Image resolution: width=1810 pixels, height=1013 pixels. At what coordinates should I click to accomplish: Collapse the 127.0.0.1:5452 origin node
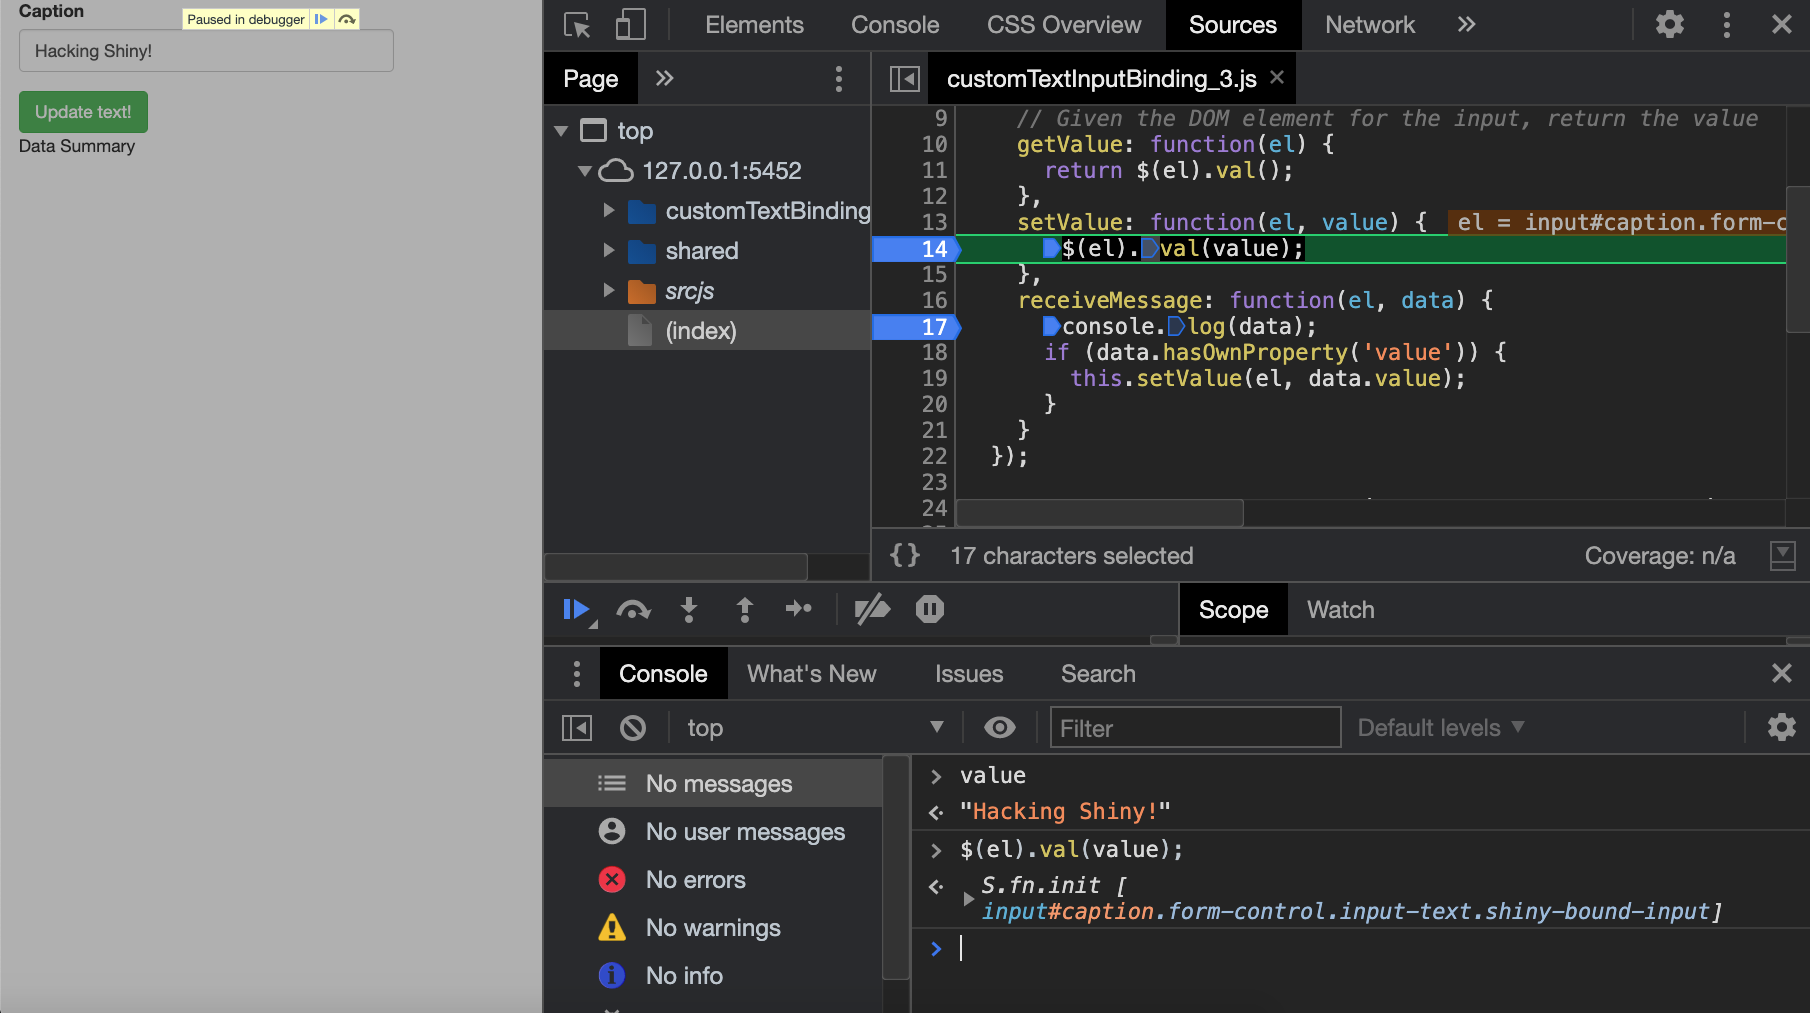(x=585, y=171)
